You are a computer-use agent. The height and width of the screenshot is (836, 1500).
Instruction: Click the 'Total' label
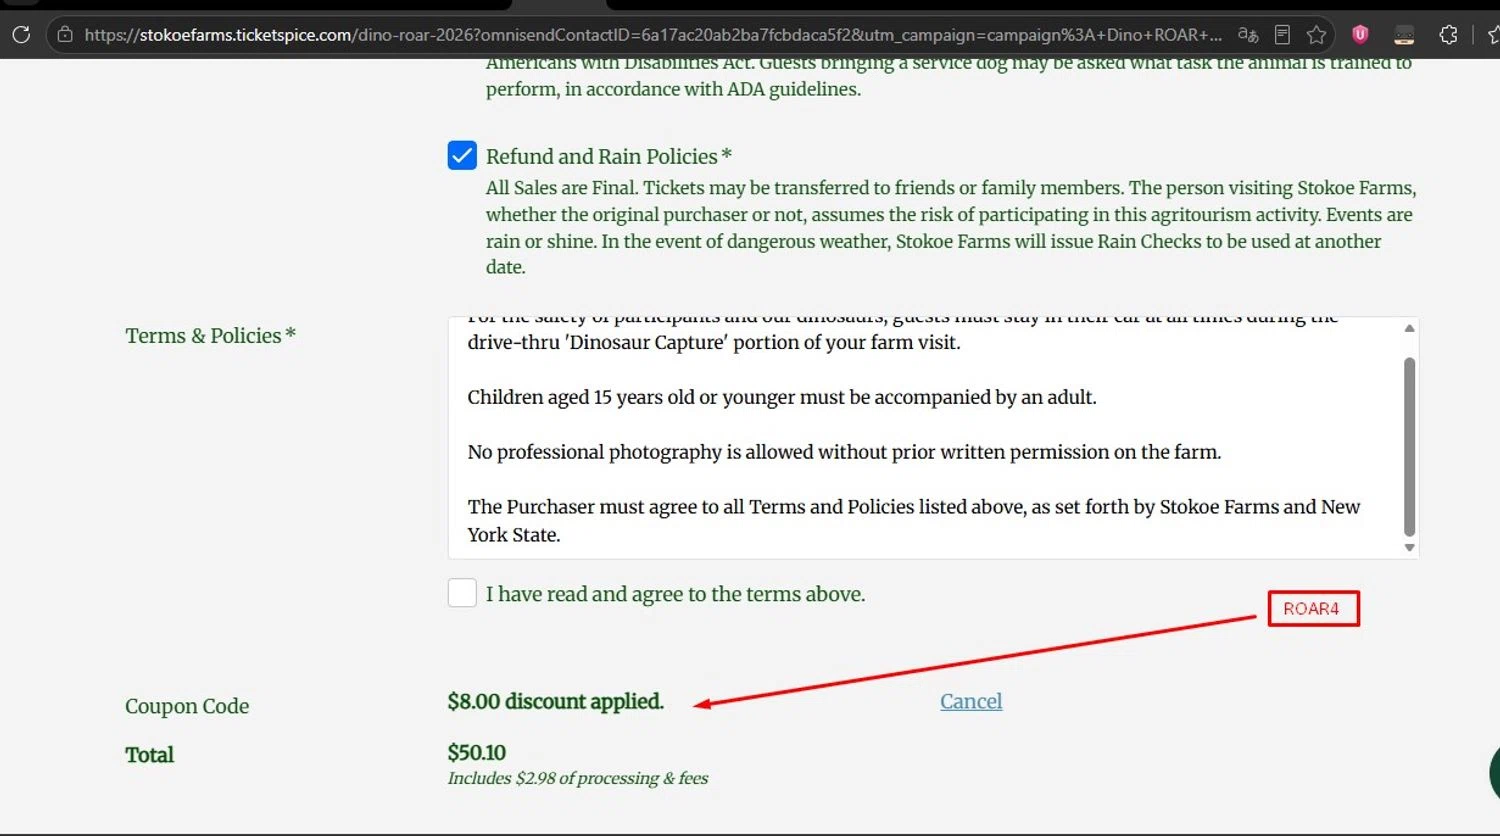(149, 755)
